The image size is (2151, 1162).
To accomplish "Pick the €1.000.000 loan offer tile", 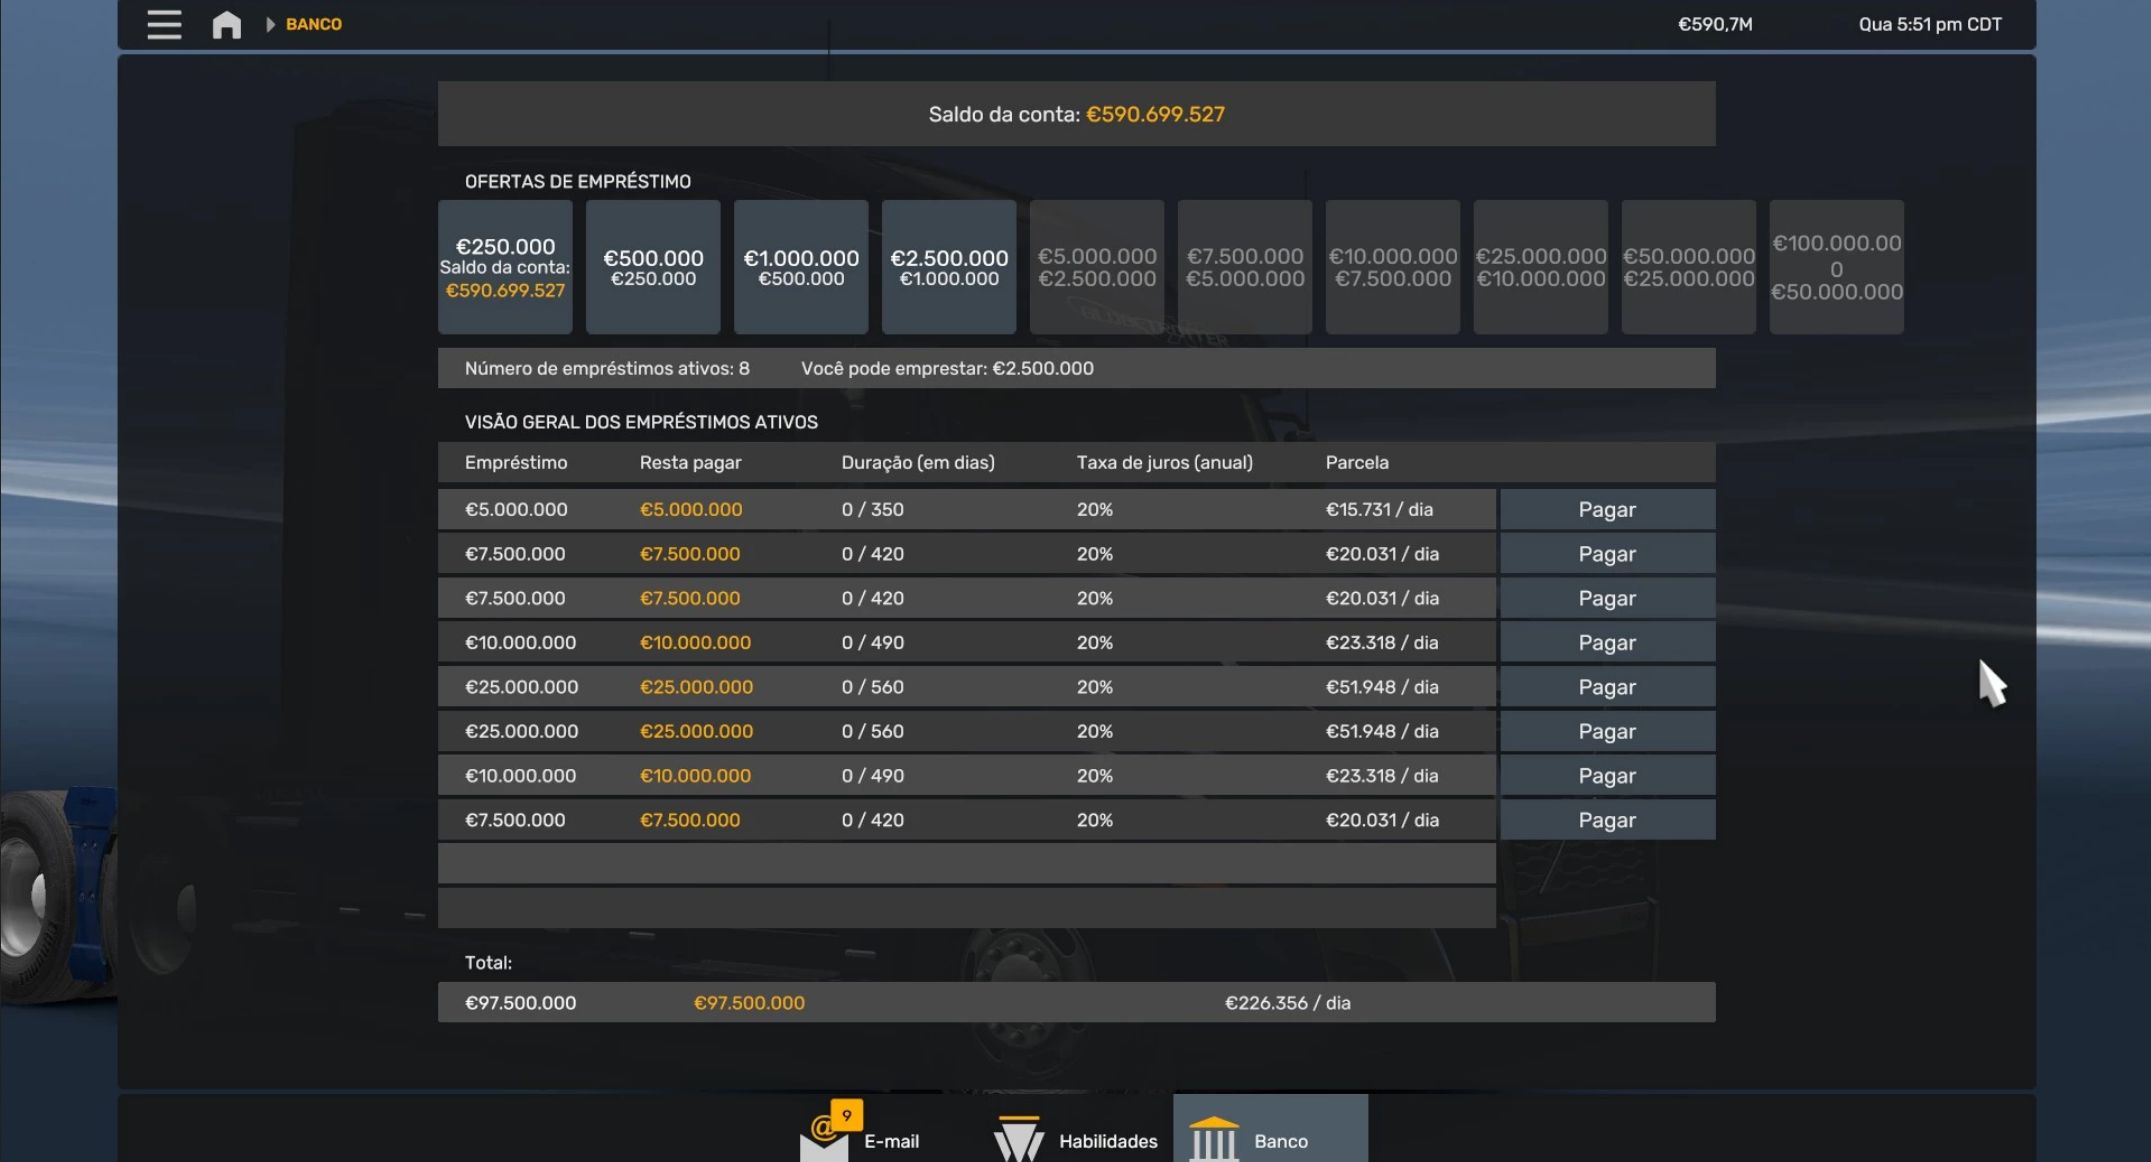I will click(x=801, y=267).
